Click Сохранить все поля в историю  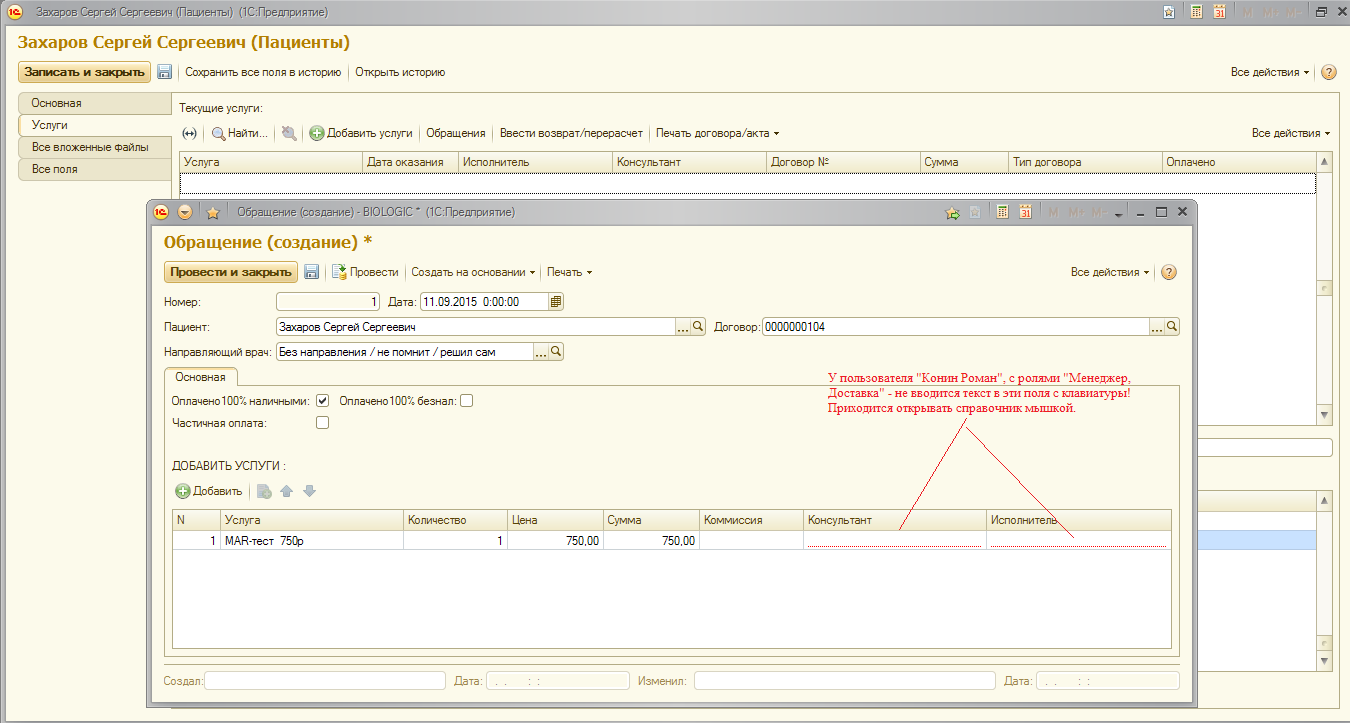click(263, 72)
